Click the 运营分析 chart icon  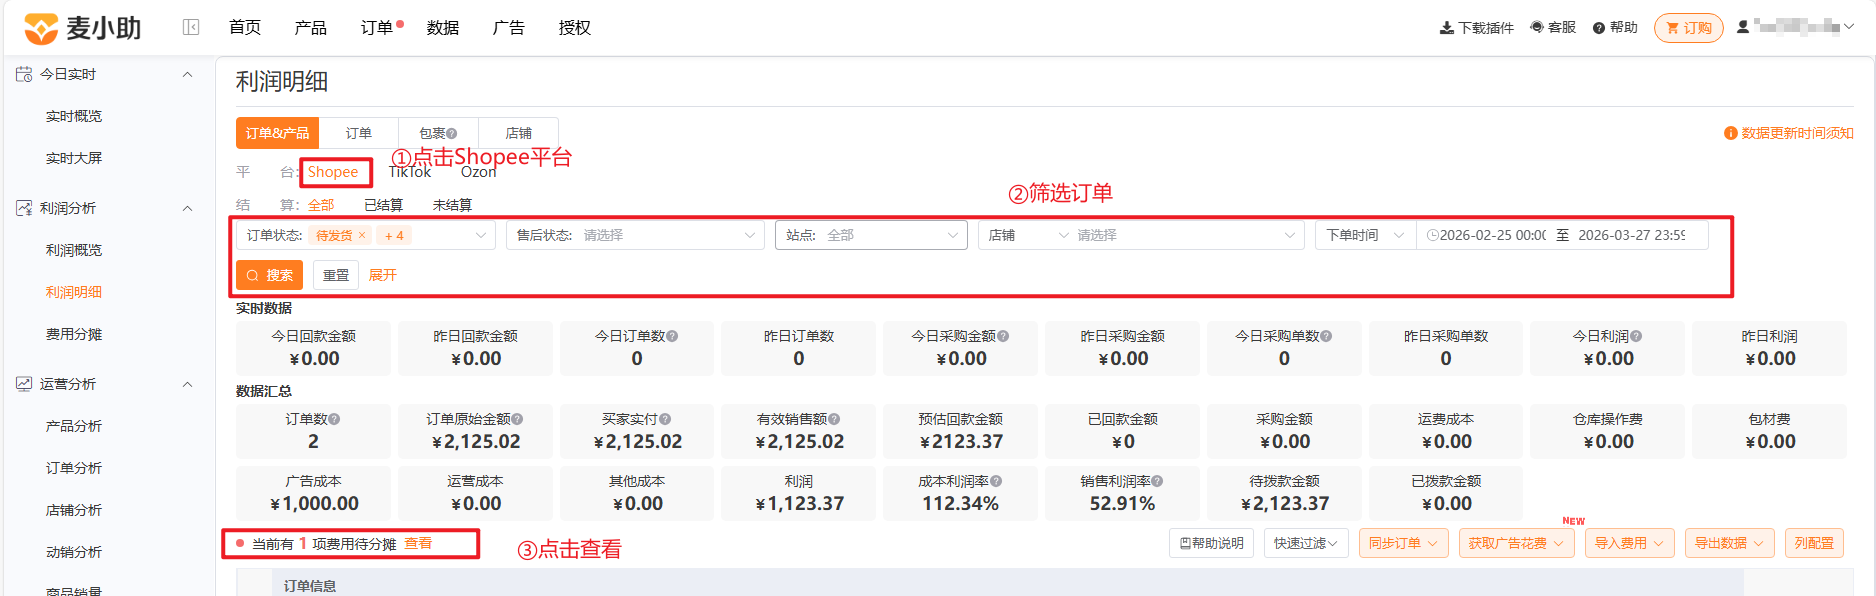(24, 384)
